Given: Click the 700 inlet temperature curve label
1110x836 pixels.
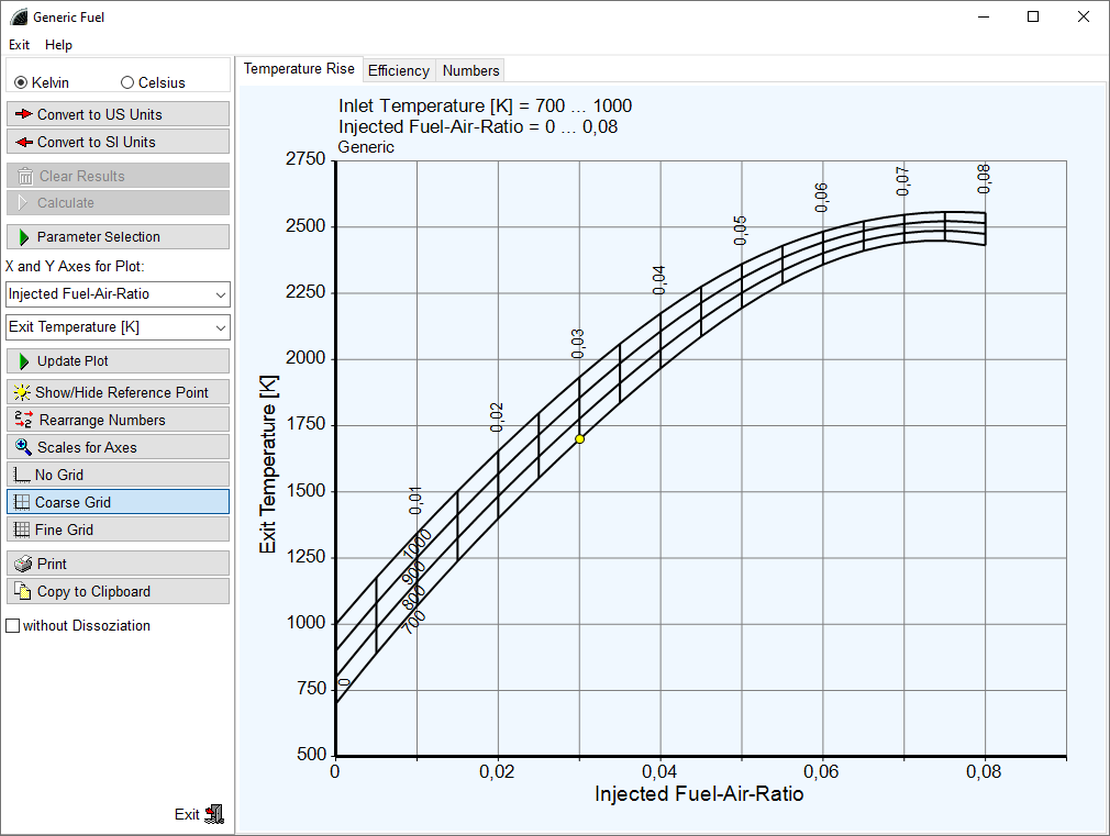Looking at the screenshot, I should (414, 622).
